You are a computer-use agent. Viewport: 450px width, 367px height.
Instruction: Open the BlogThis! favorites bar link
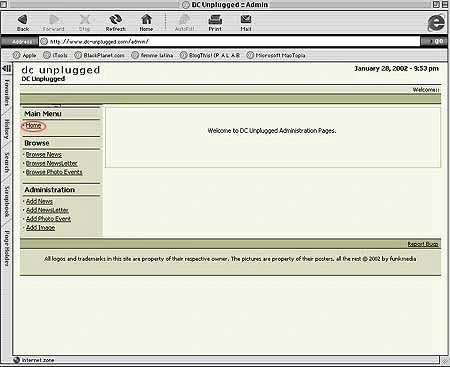(x=210, y=55)
